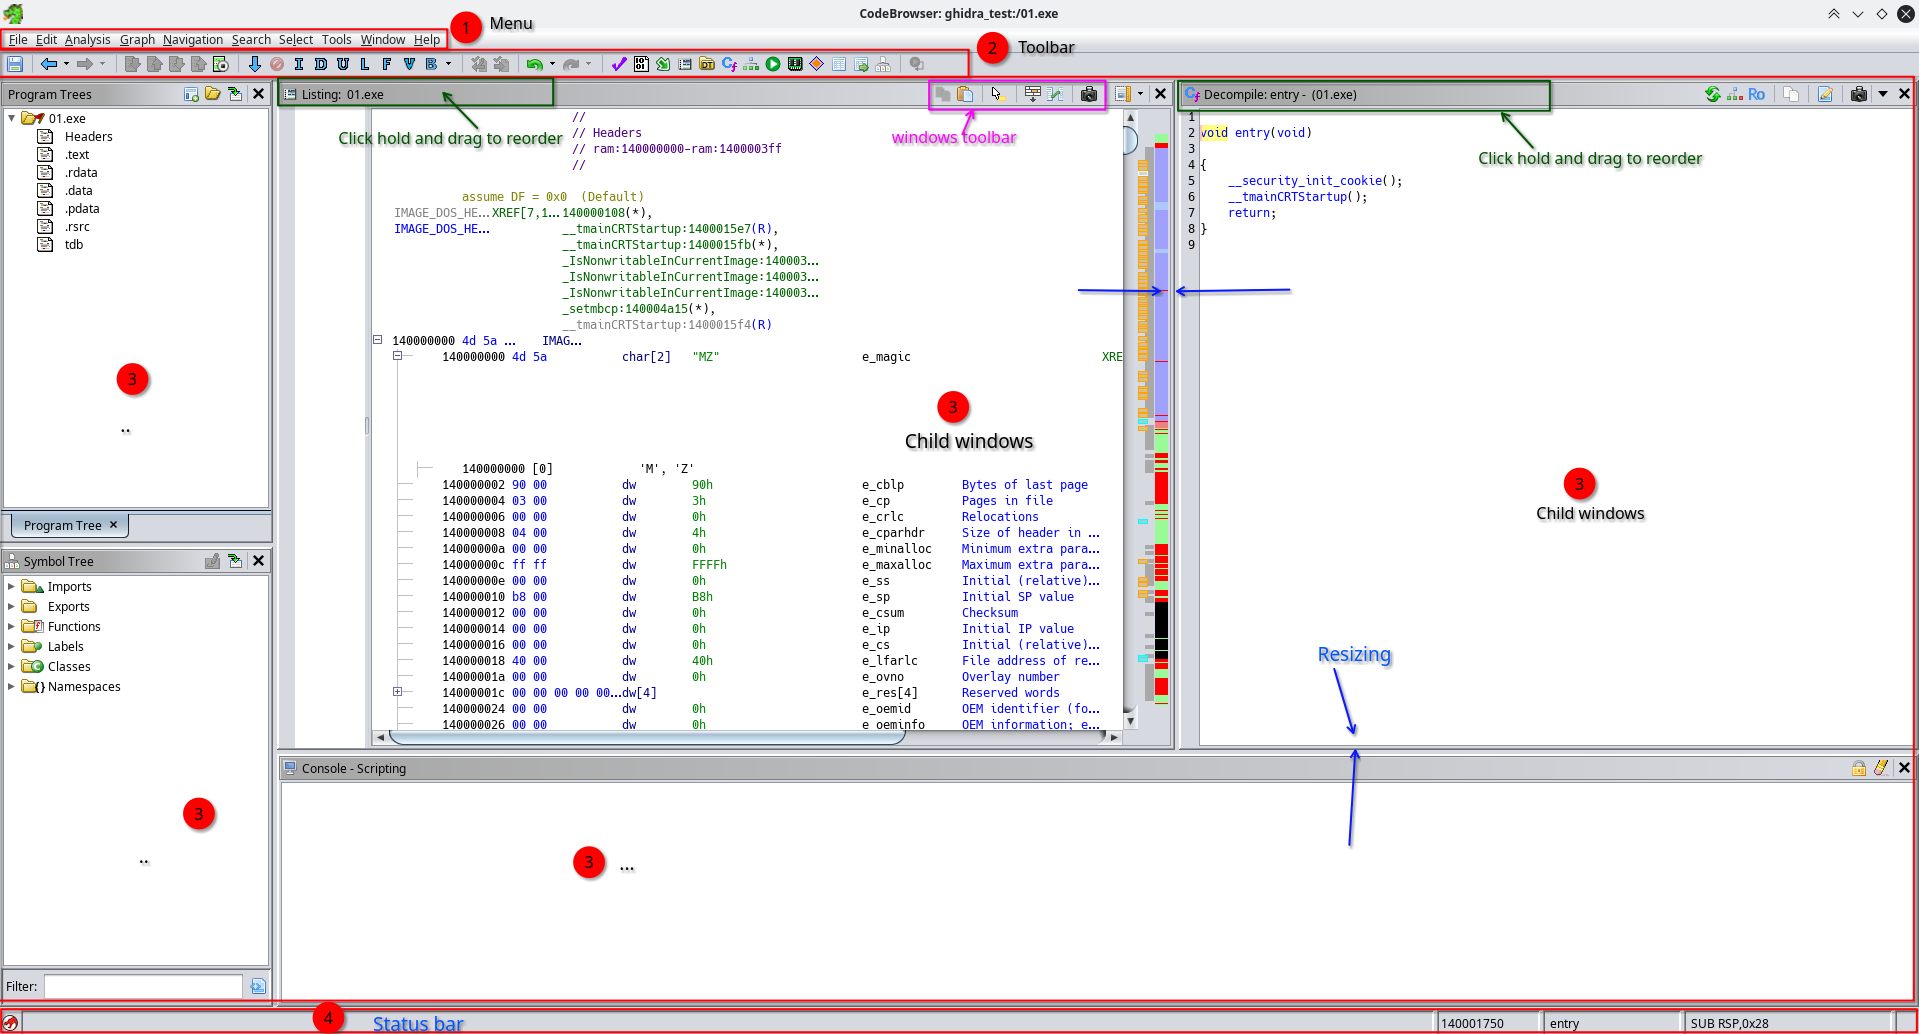This screenshot has height=1034, width=1919.
Task: Click the Decompile snapshot camera icon
Action: tap(1859, 94)
